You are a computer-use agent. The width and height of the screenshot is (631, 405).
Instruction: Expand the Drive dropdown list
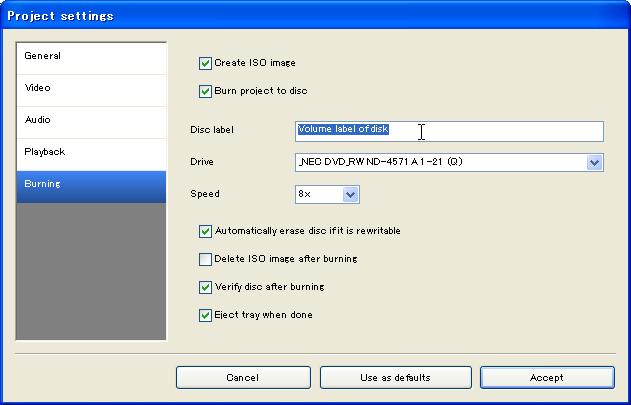tap(594, 162)
